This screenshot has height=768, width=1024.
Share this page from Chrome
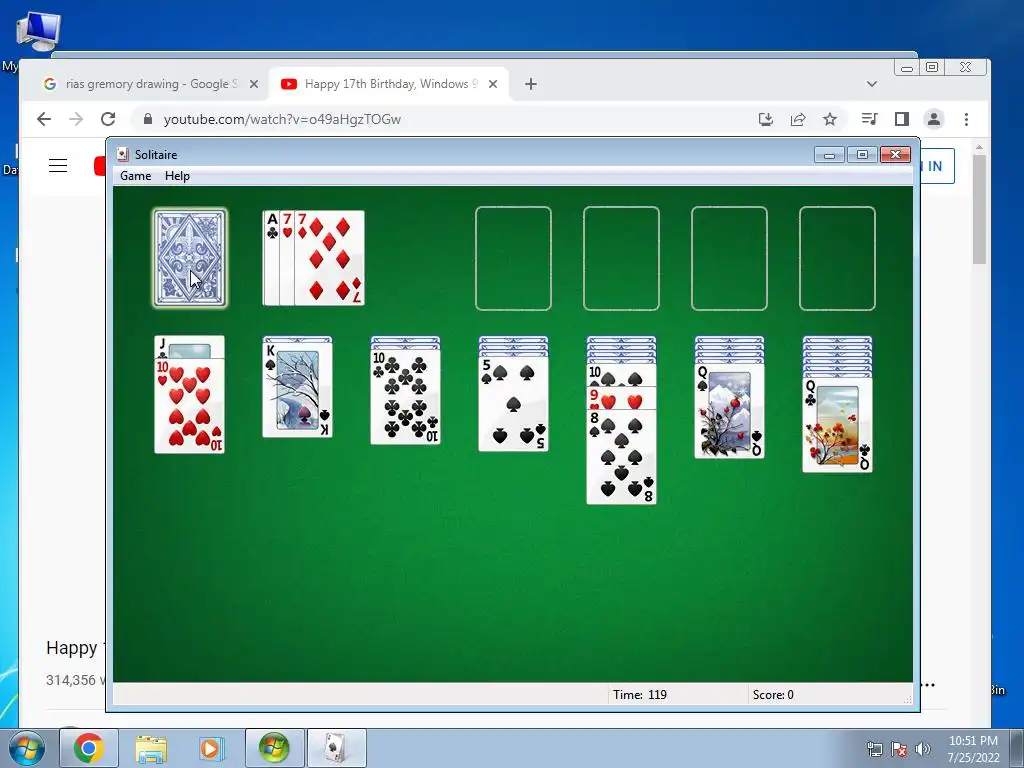click(797, 119)
